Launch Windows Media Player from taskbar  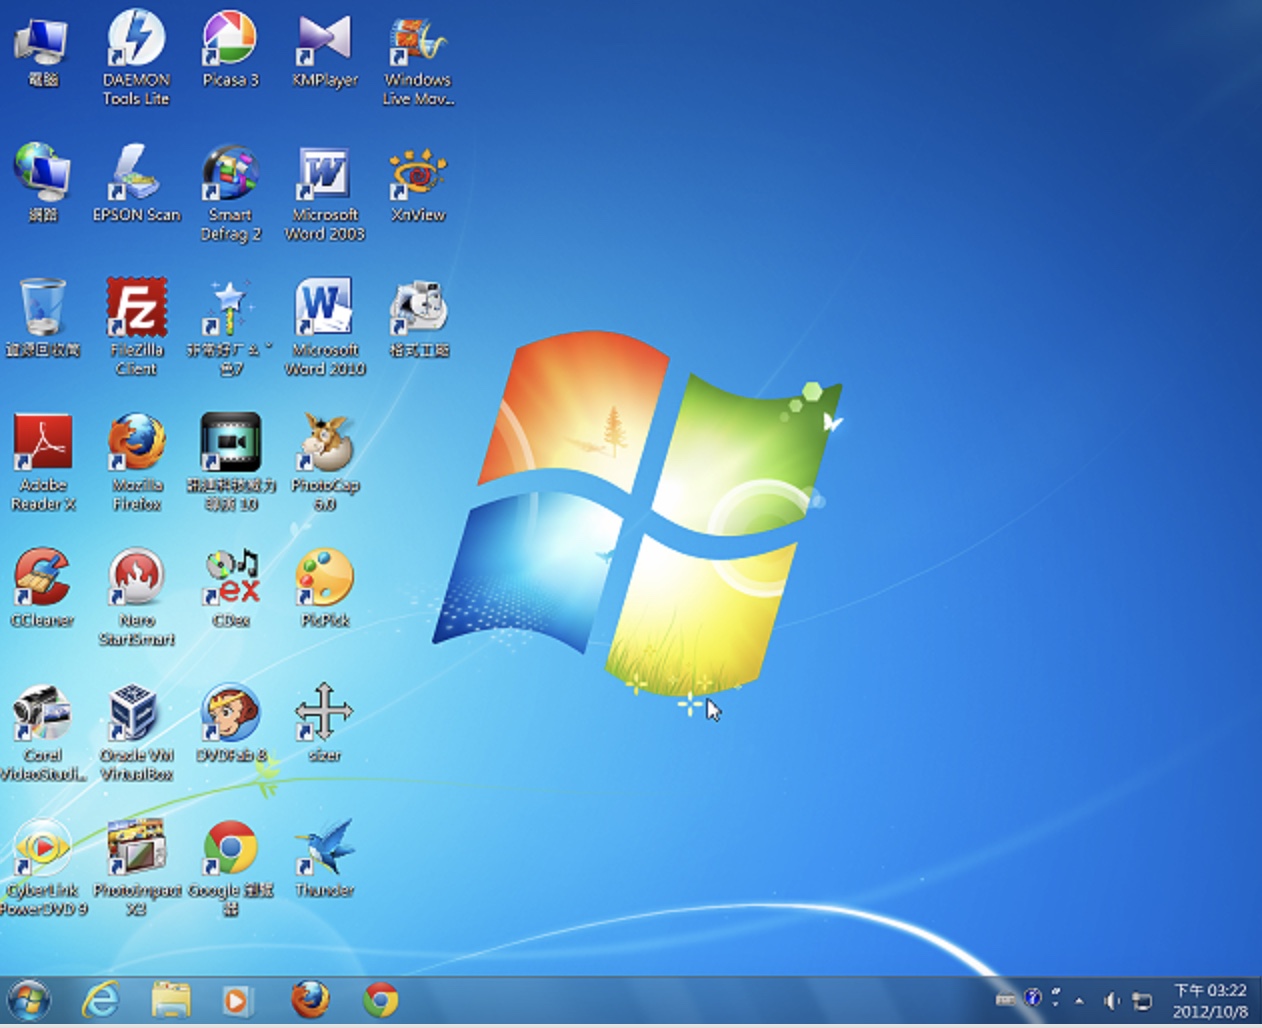click(237, 1000)
